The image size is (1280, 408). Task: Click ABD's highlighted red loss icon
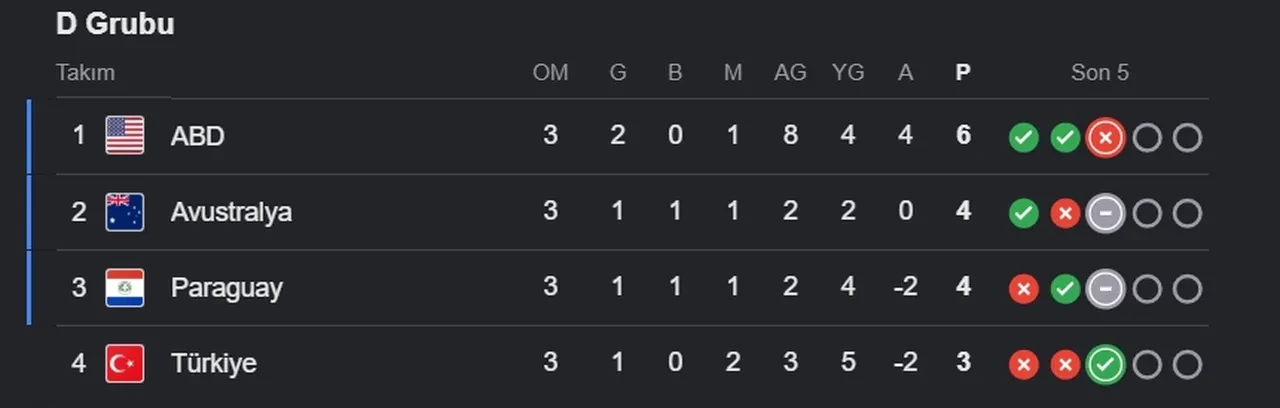[x=1105, y=138]
